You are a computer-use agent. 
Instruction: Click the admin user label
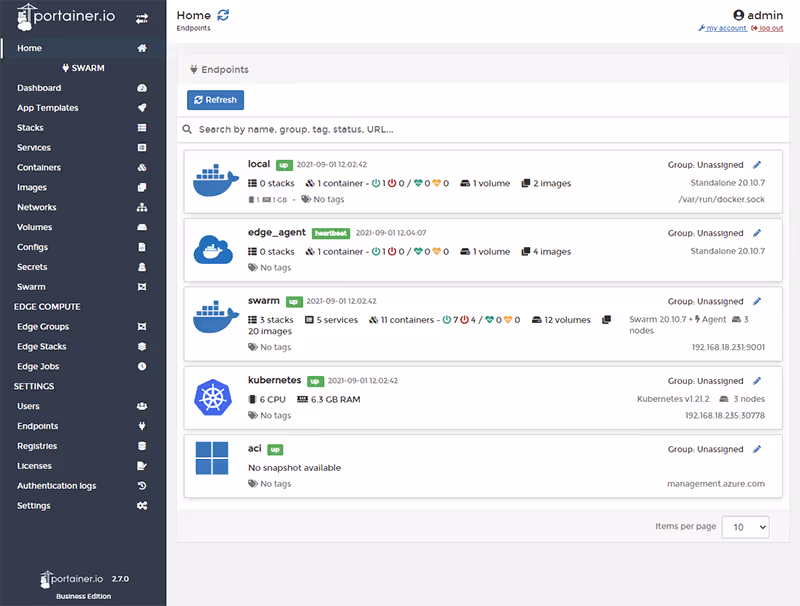click(x=758, y=15)
